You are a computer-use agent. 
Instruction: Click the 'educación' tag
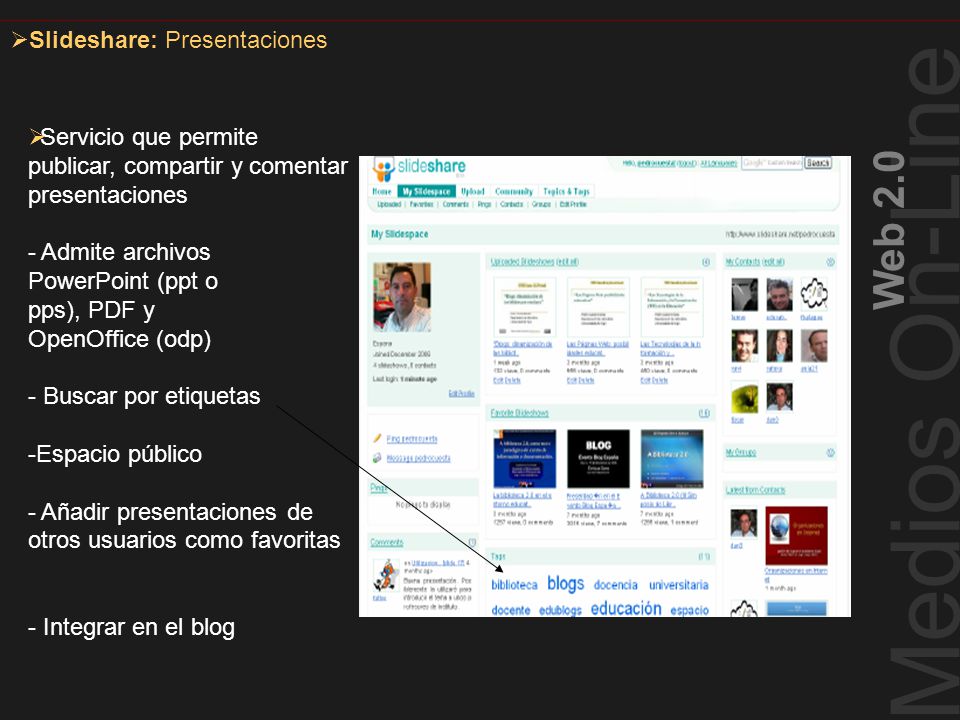pos(626,609)
